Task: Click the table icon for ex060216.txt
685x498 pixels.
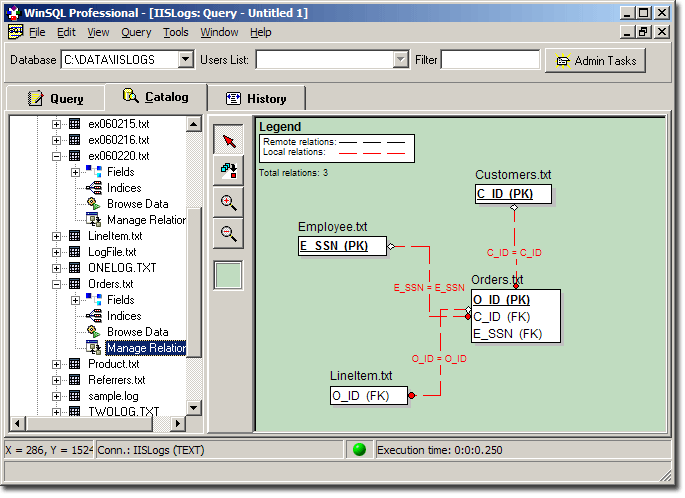Action: pos(75,140)
